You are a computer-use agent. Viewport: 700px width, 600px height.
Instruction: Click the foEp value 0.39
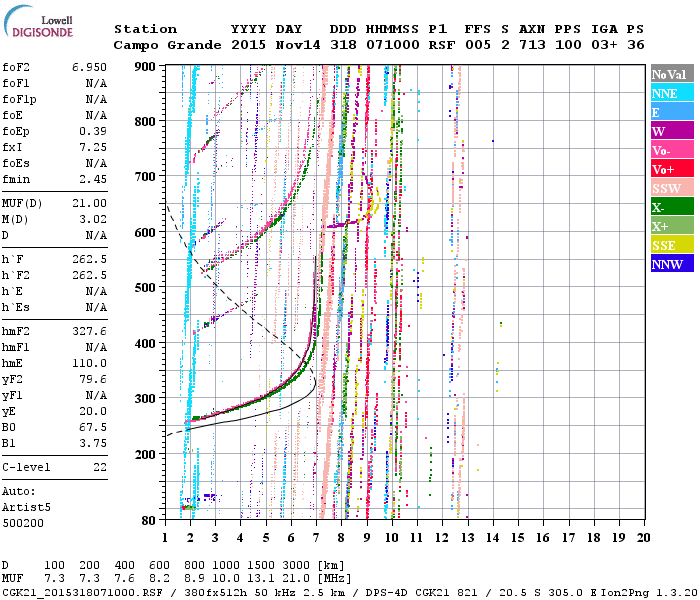tap(93, 131)
